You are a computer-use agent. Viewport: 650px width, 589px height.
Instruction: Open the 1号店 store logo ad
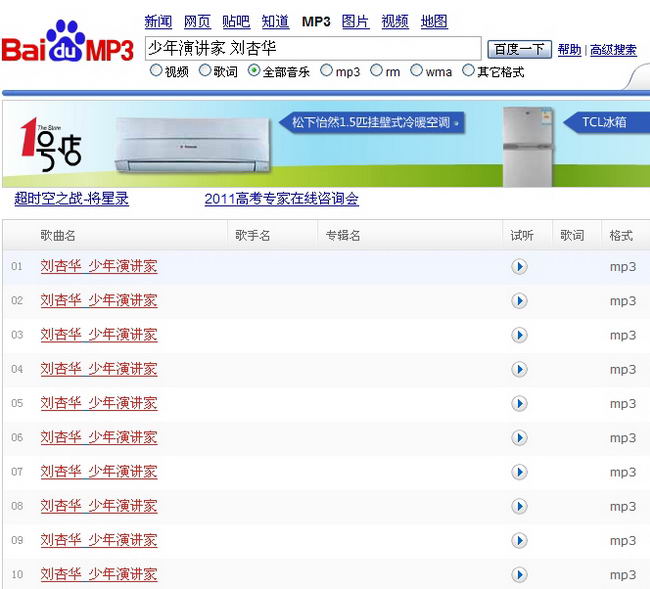click(x=51, y=145)
